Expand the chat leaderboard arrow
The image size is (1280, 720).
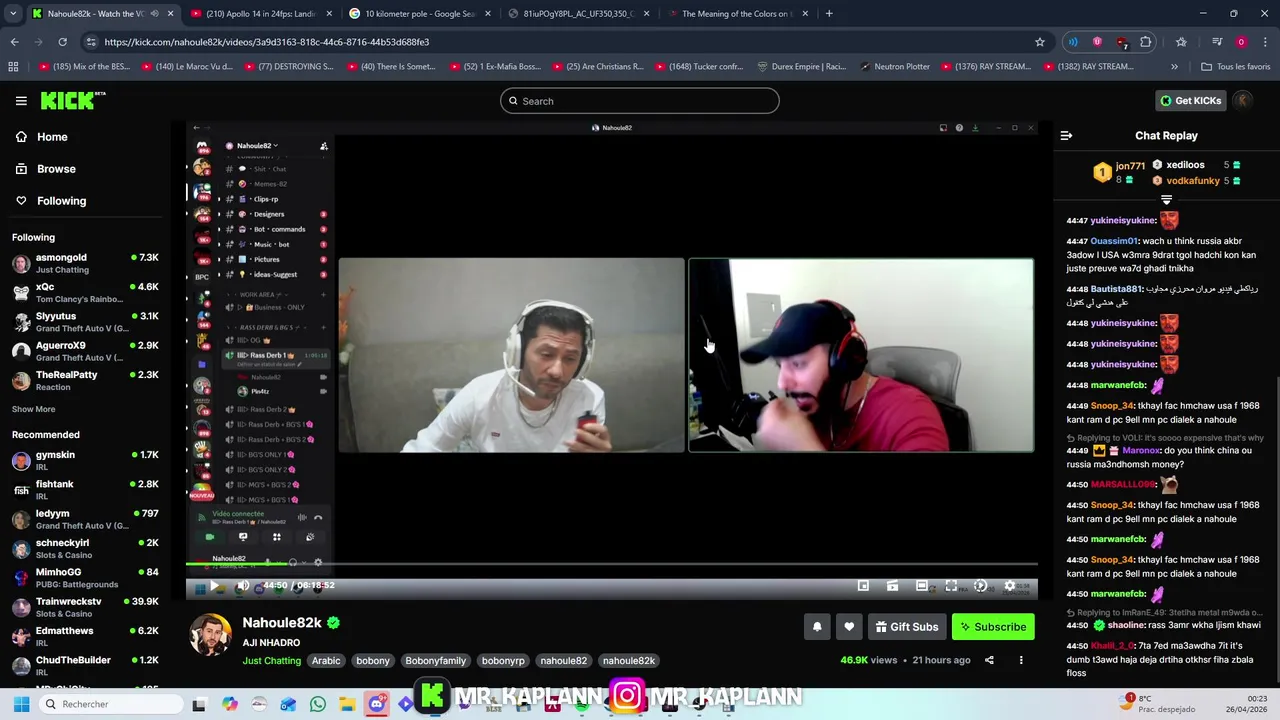(x=1166, y=200)
